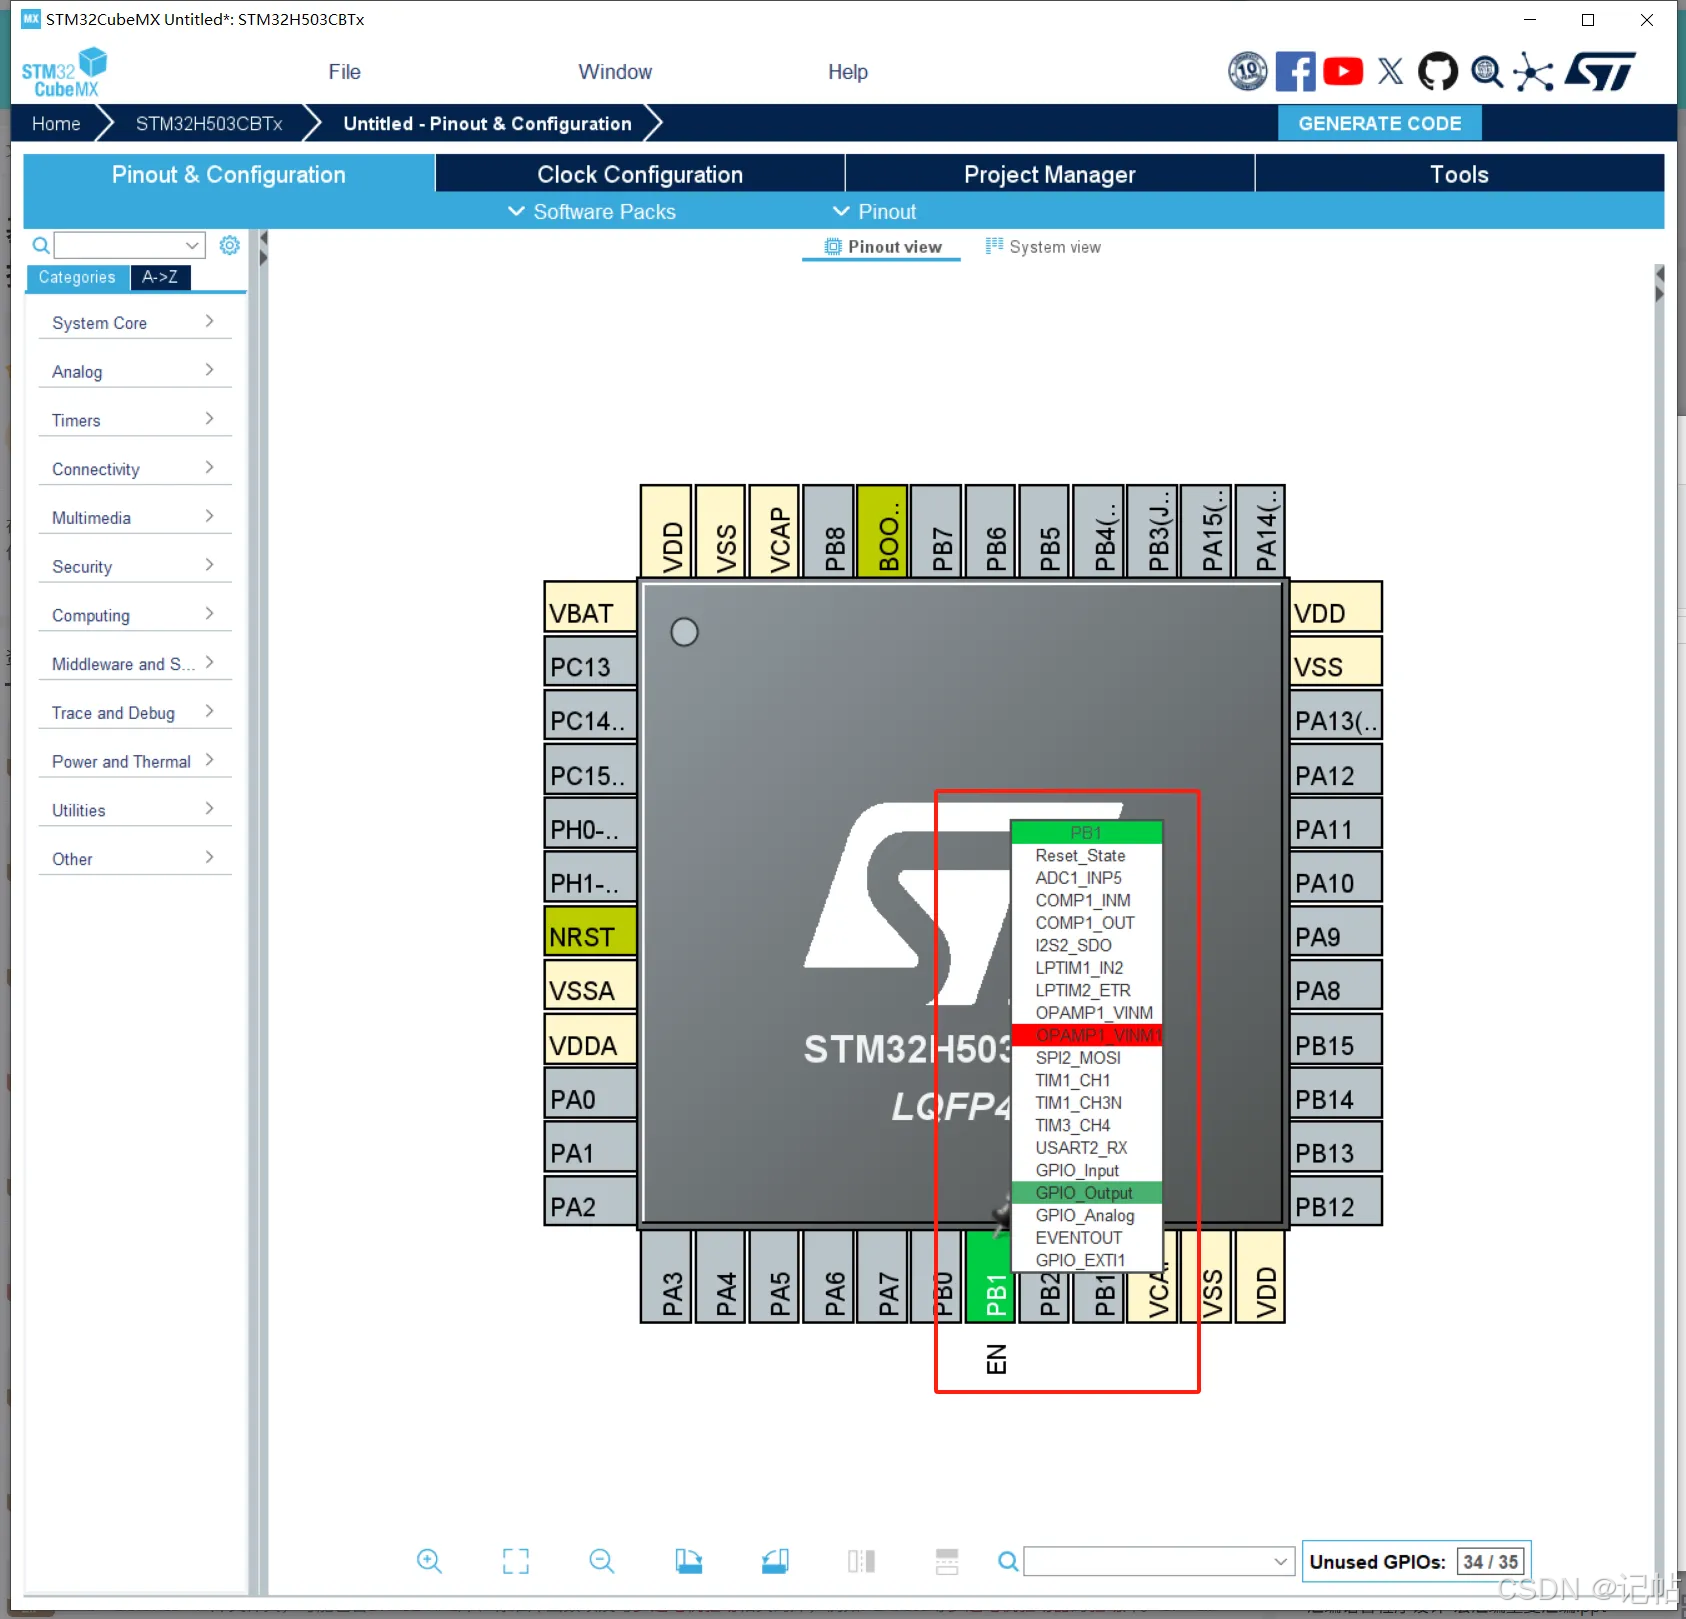Open the File menu

tap(344, 72)
